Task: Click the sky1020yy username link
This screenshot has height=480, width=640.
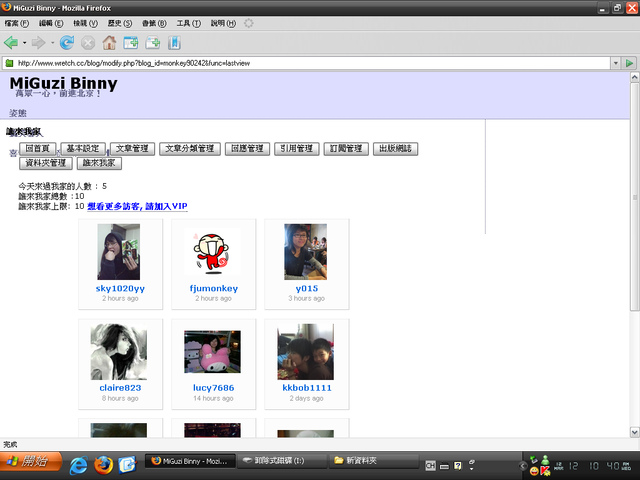Action: coord(120,288)
